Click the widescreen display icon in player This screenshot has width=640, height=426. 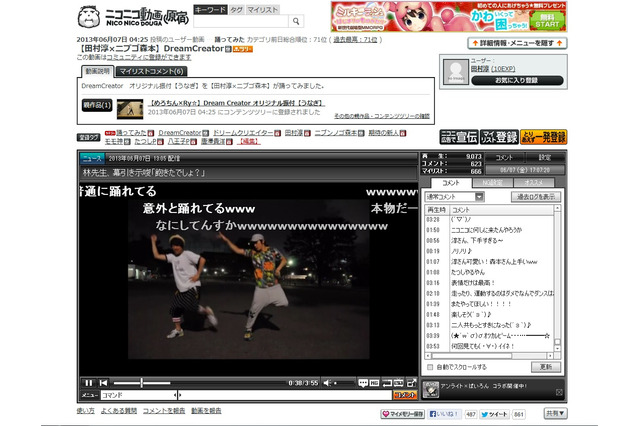click(x=398, y=383)
